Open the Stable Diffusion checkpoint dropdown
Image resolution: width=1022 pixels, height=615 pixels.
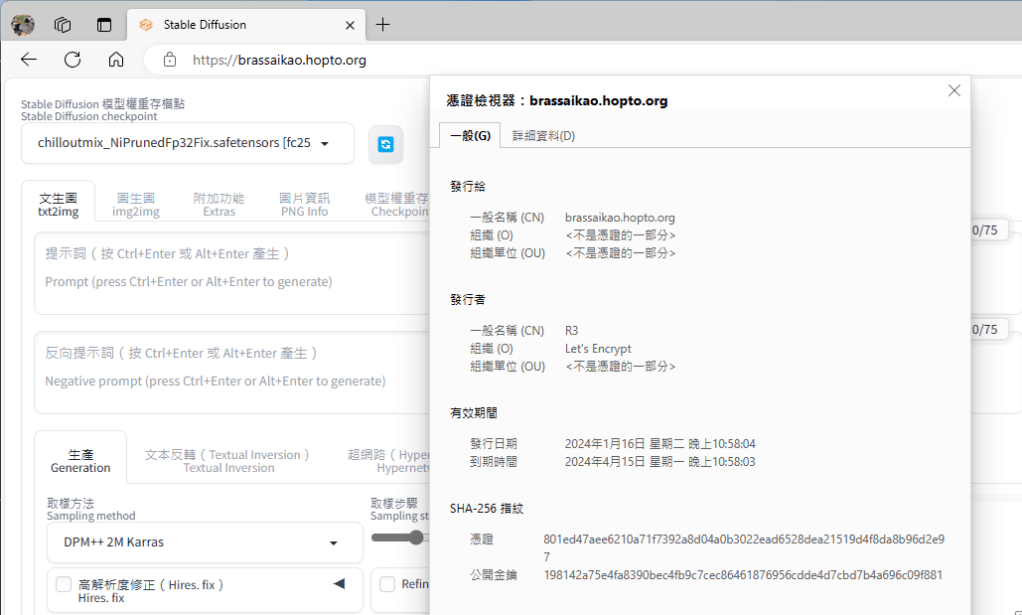(188, 143)
